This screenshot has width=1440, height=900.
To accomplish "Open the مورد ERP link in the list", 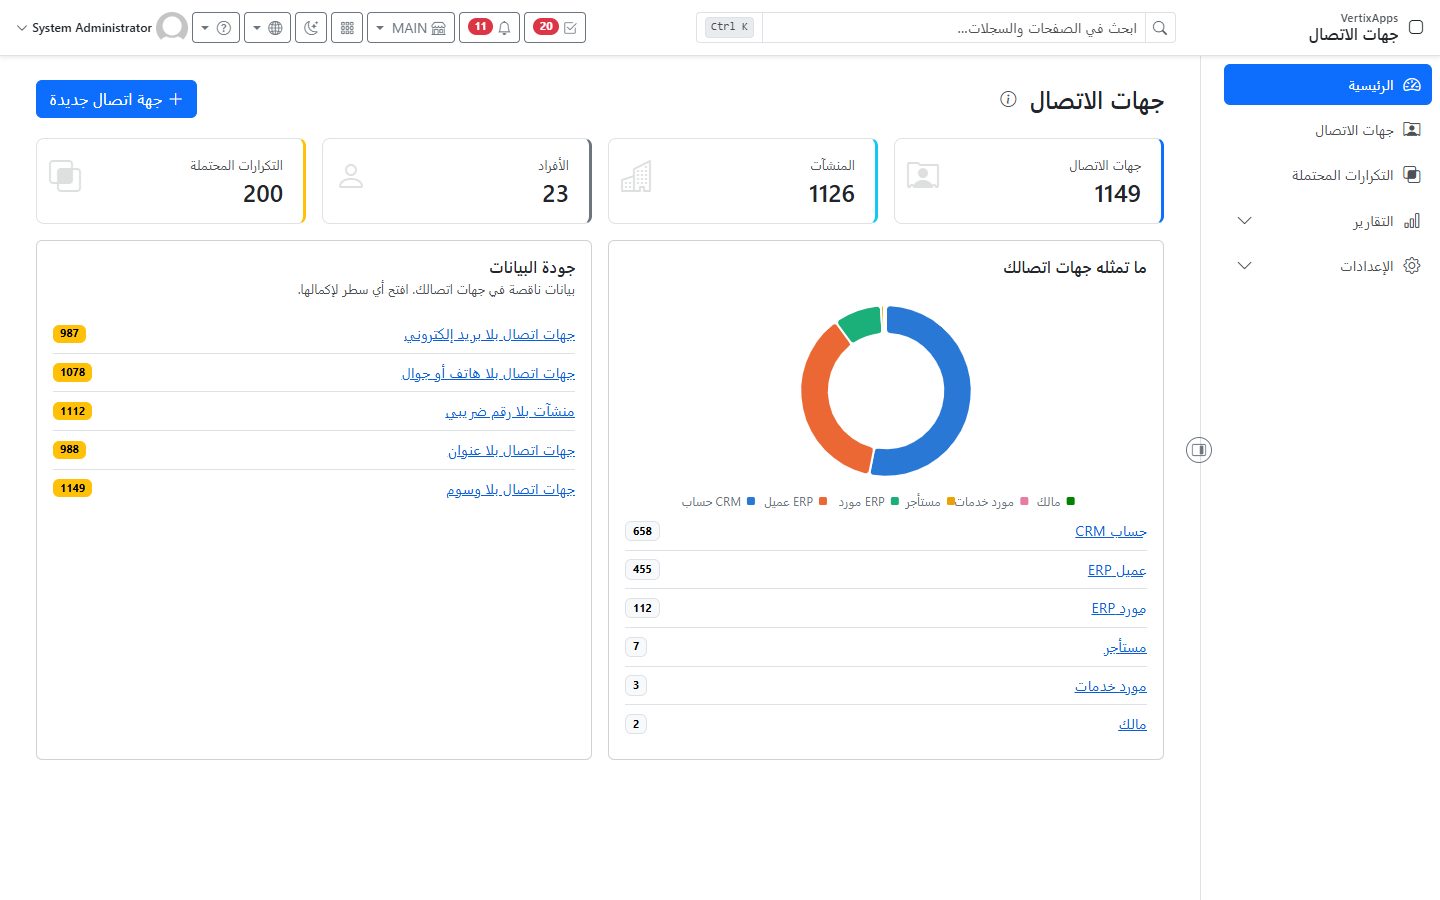I will coord(1119,608).
